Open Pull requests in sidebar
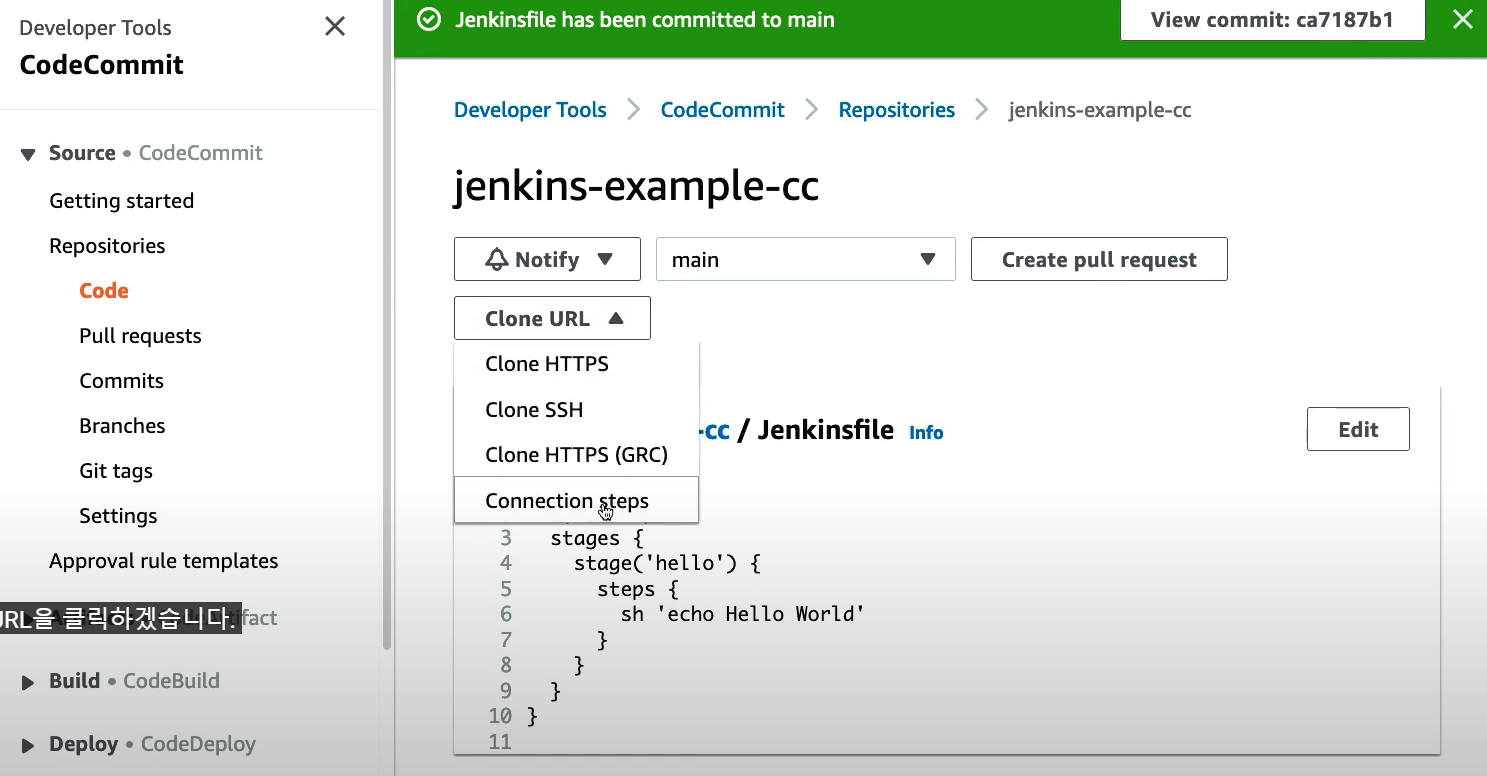Screen dimensions: 1487x776 140,336
